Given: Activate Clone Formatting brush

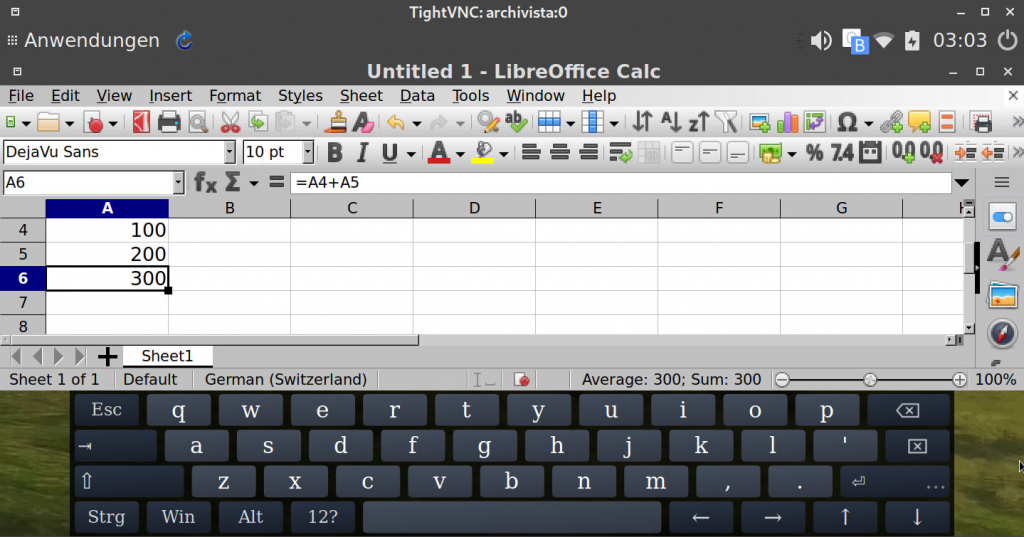Looking at the screenshot, I should [x=336, y=122].
